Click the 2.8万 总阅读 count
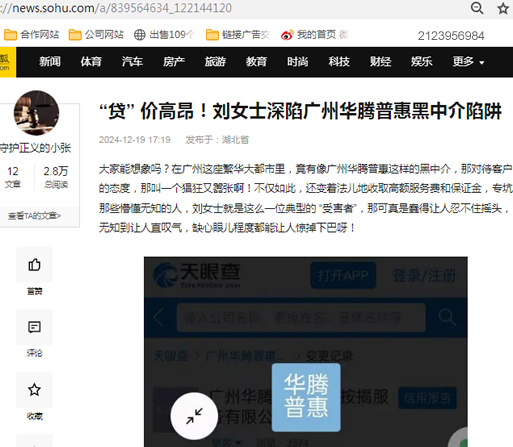Image resolution: width=513 pixels, height=447 pixels. point(56,177)
